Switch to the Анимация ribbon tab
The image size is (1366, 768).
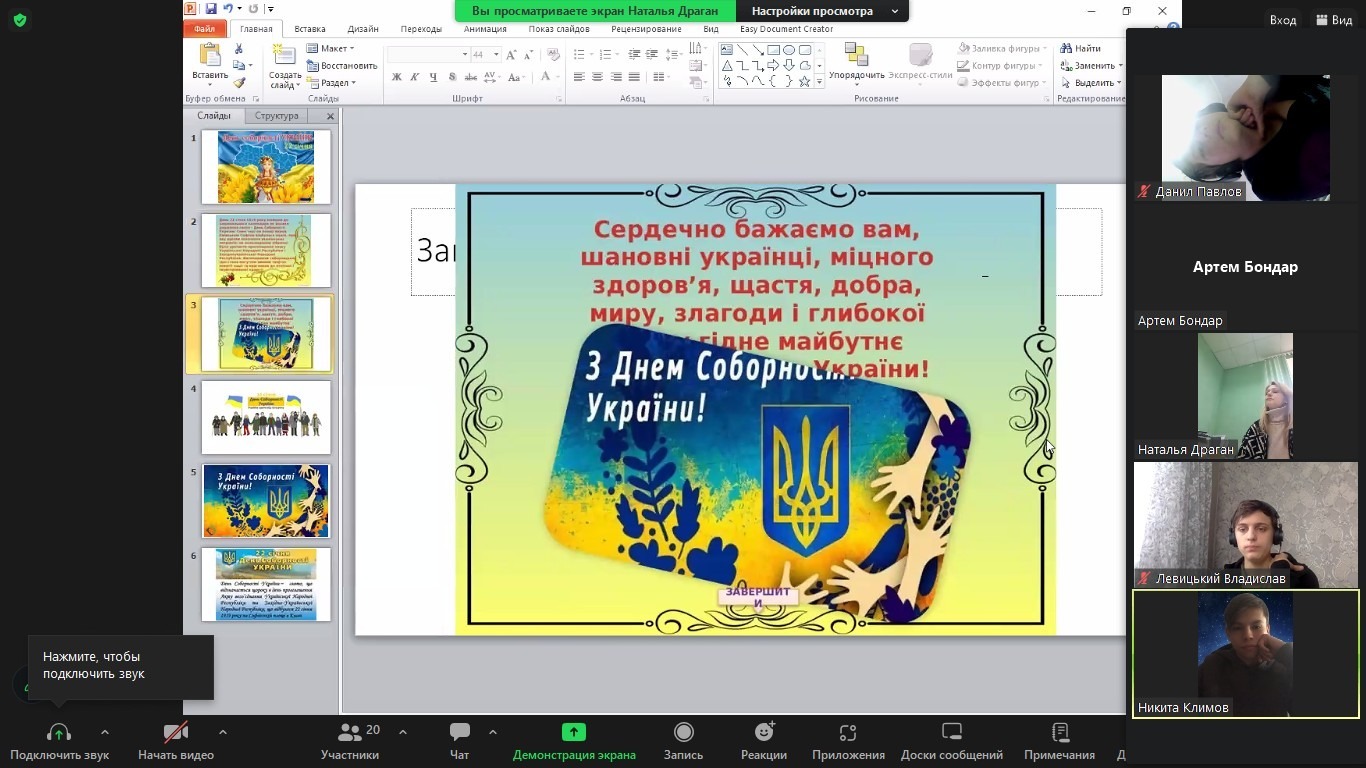pyautogui.click(x=485, y=29)
